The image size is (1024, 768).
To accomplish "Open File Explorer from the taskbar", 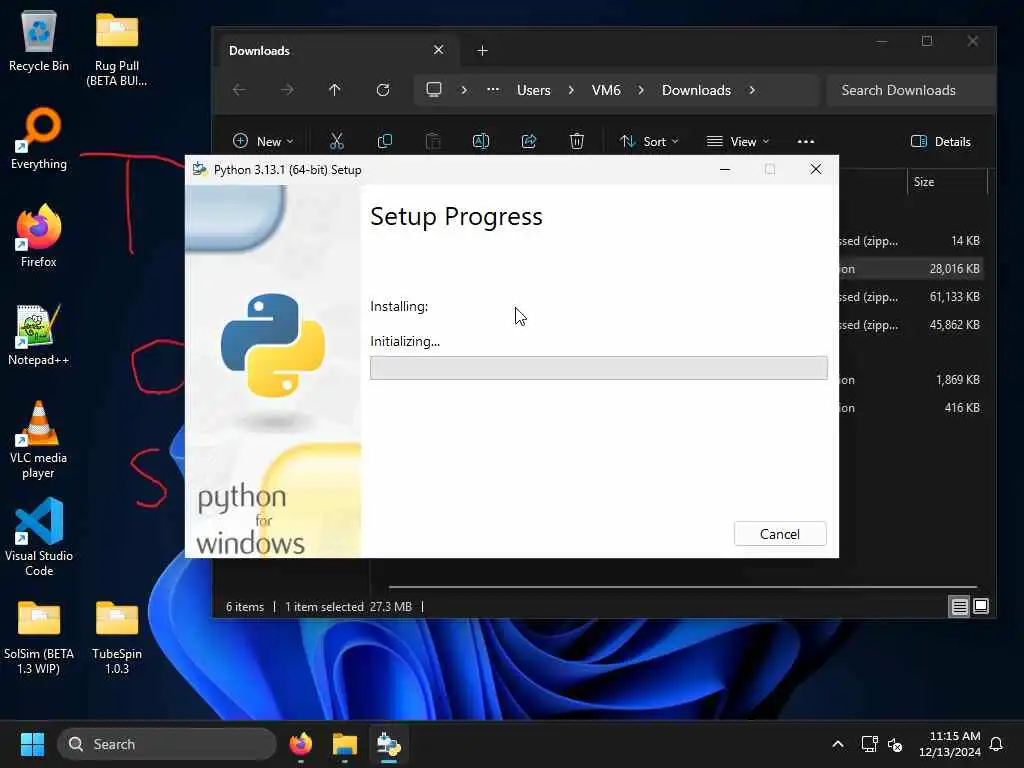I will [x=345, y=744].
